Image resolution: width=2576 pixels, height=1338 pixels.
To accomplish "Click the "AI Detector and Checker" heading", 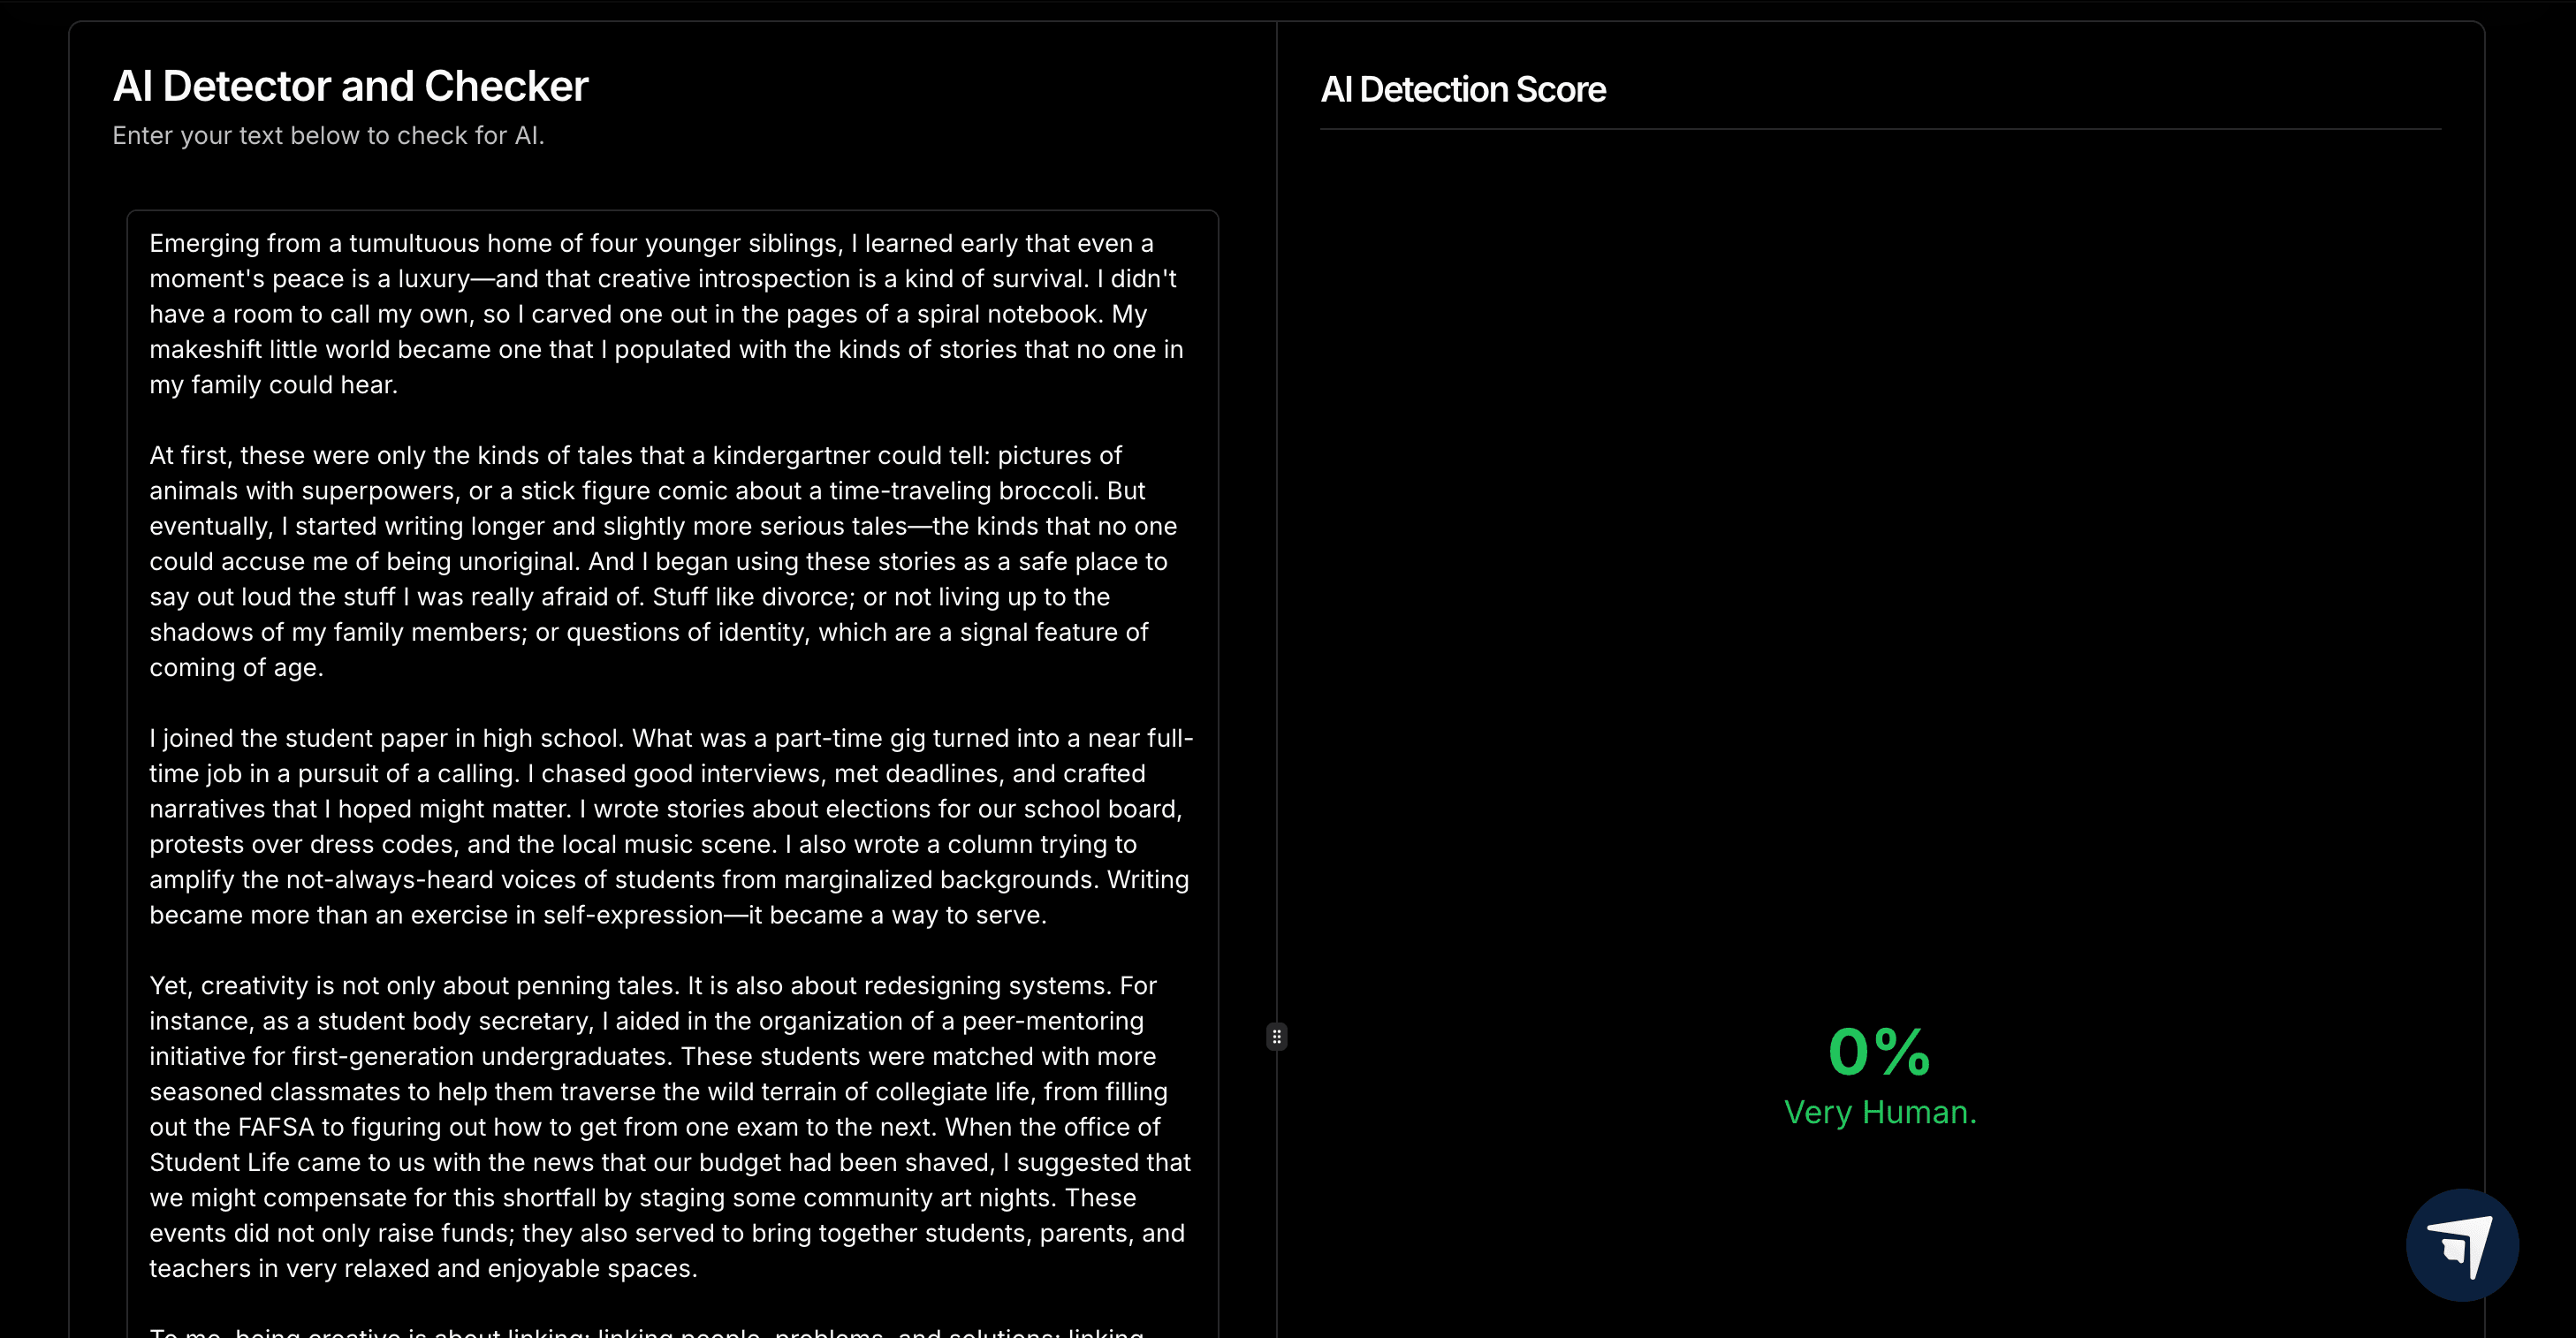I will (350, 86).
